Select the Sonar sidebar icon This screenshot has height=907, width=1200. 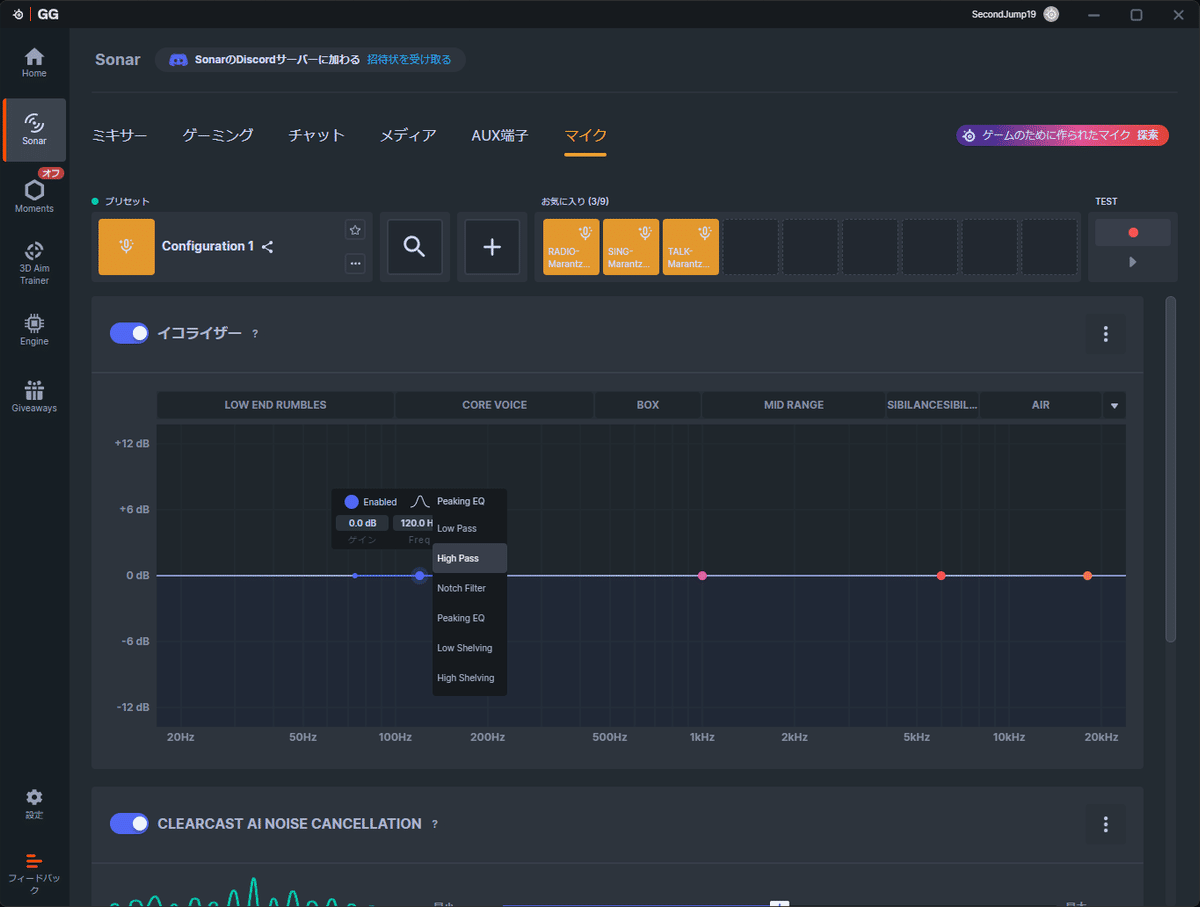34,129
